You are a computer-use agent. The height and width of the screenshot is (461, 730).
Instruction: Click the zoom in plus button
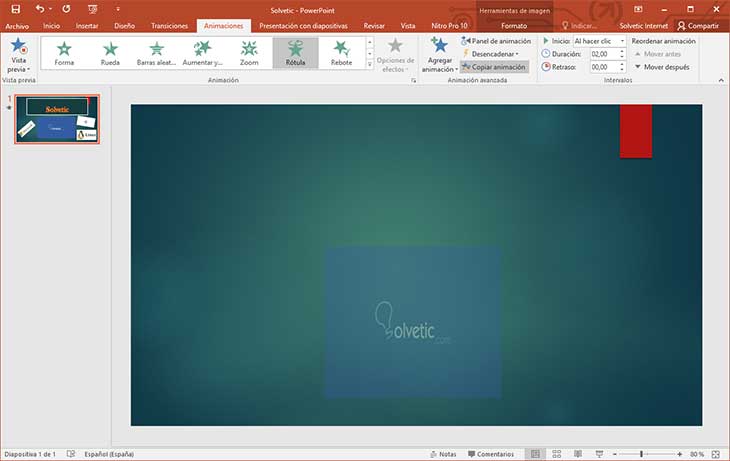click(680, 454)
